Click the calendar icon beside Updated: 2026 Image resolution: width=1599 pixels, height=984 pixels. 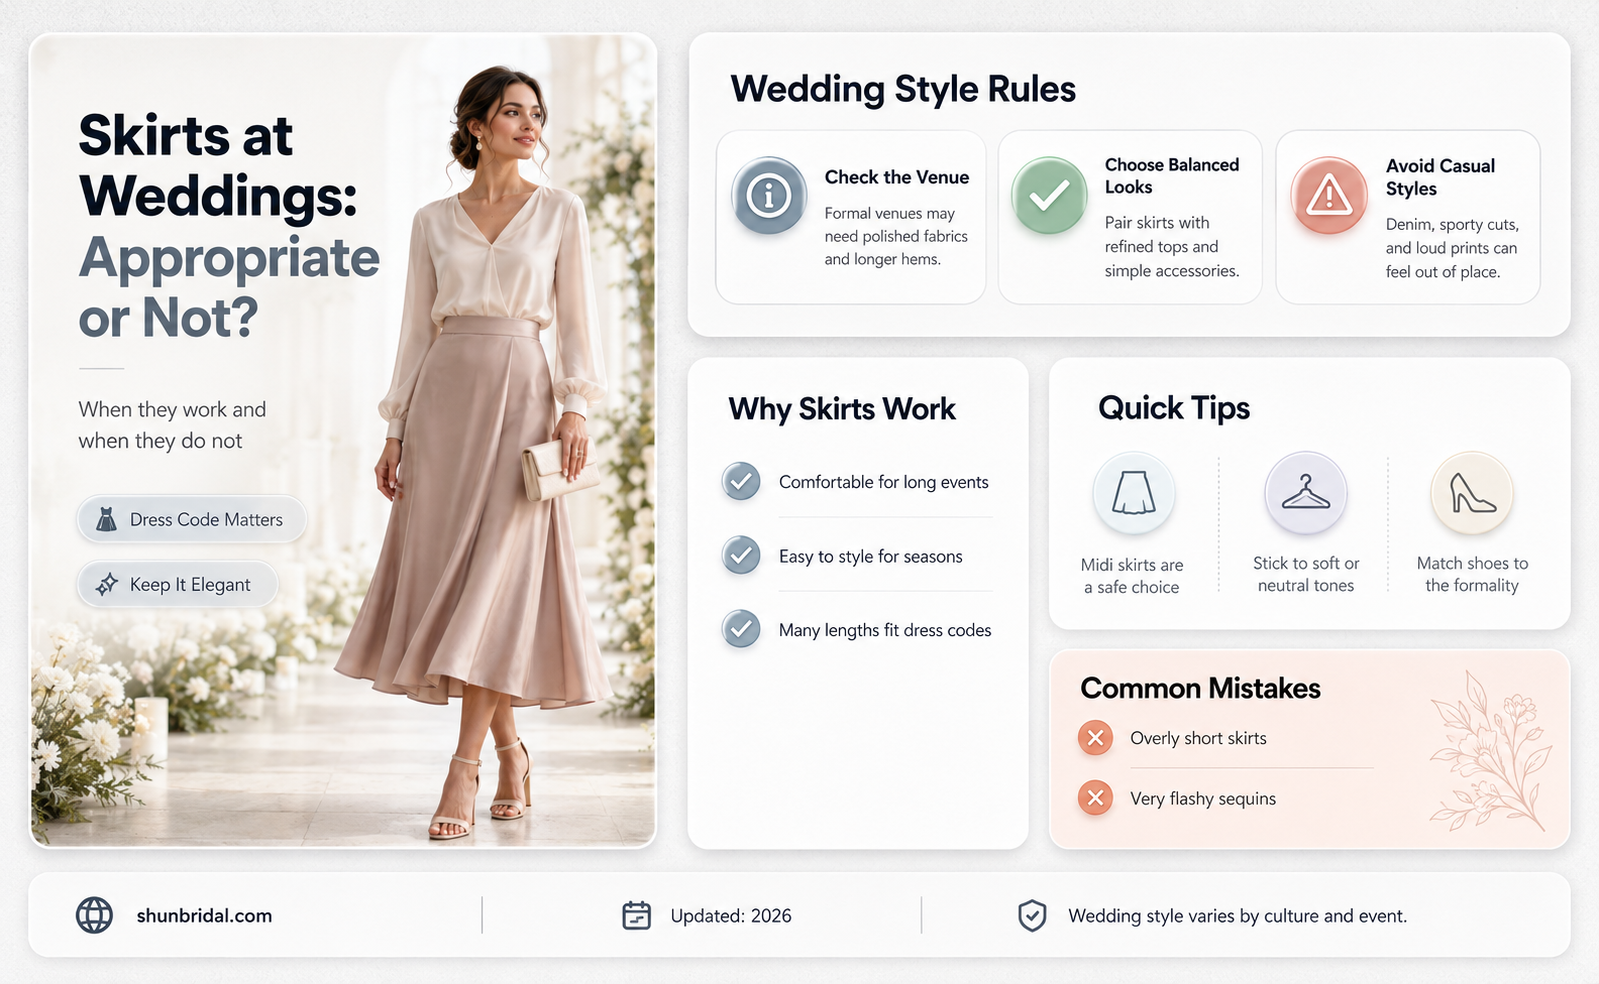click(636, 915)
